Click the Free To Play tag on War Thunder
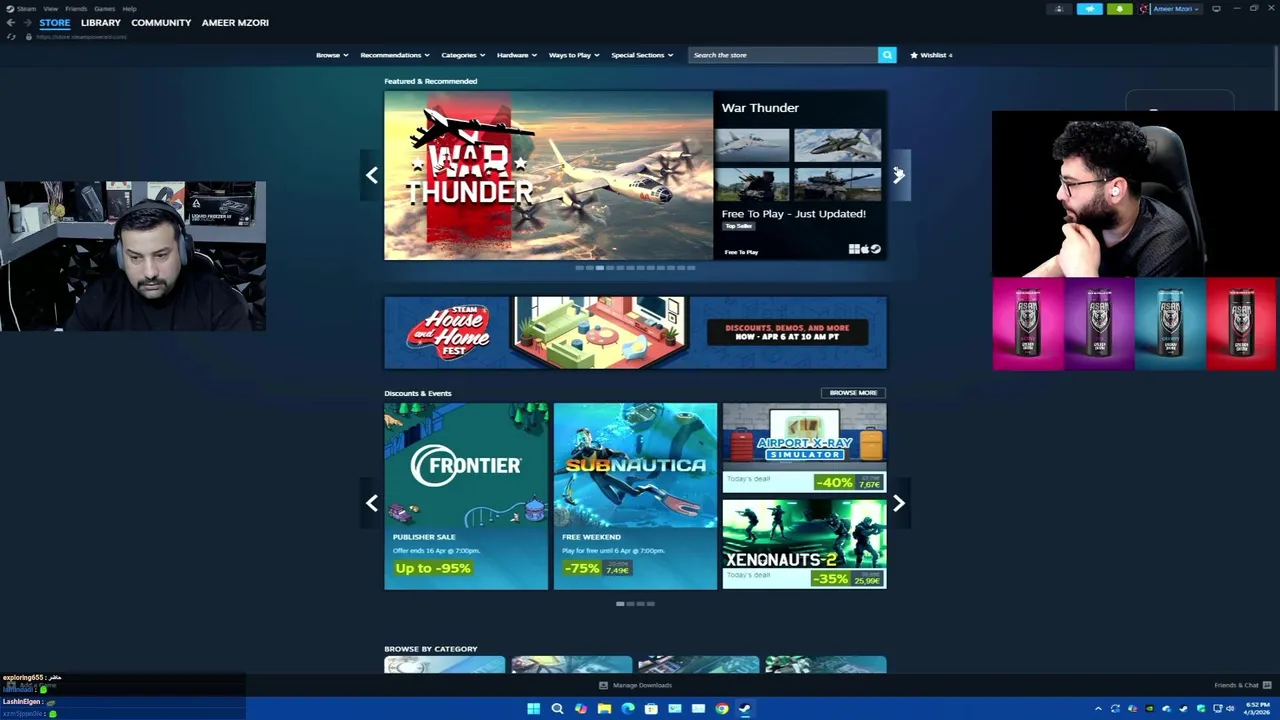 (x=741, y=252)
